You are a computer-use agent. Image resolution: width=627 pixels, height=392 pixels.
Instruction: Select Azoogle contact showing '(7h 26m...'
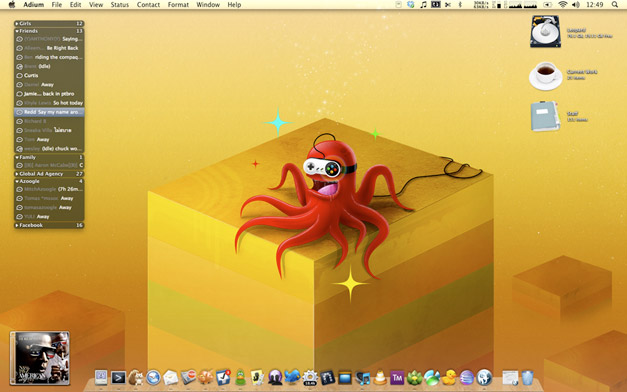(49, 189)
